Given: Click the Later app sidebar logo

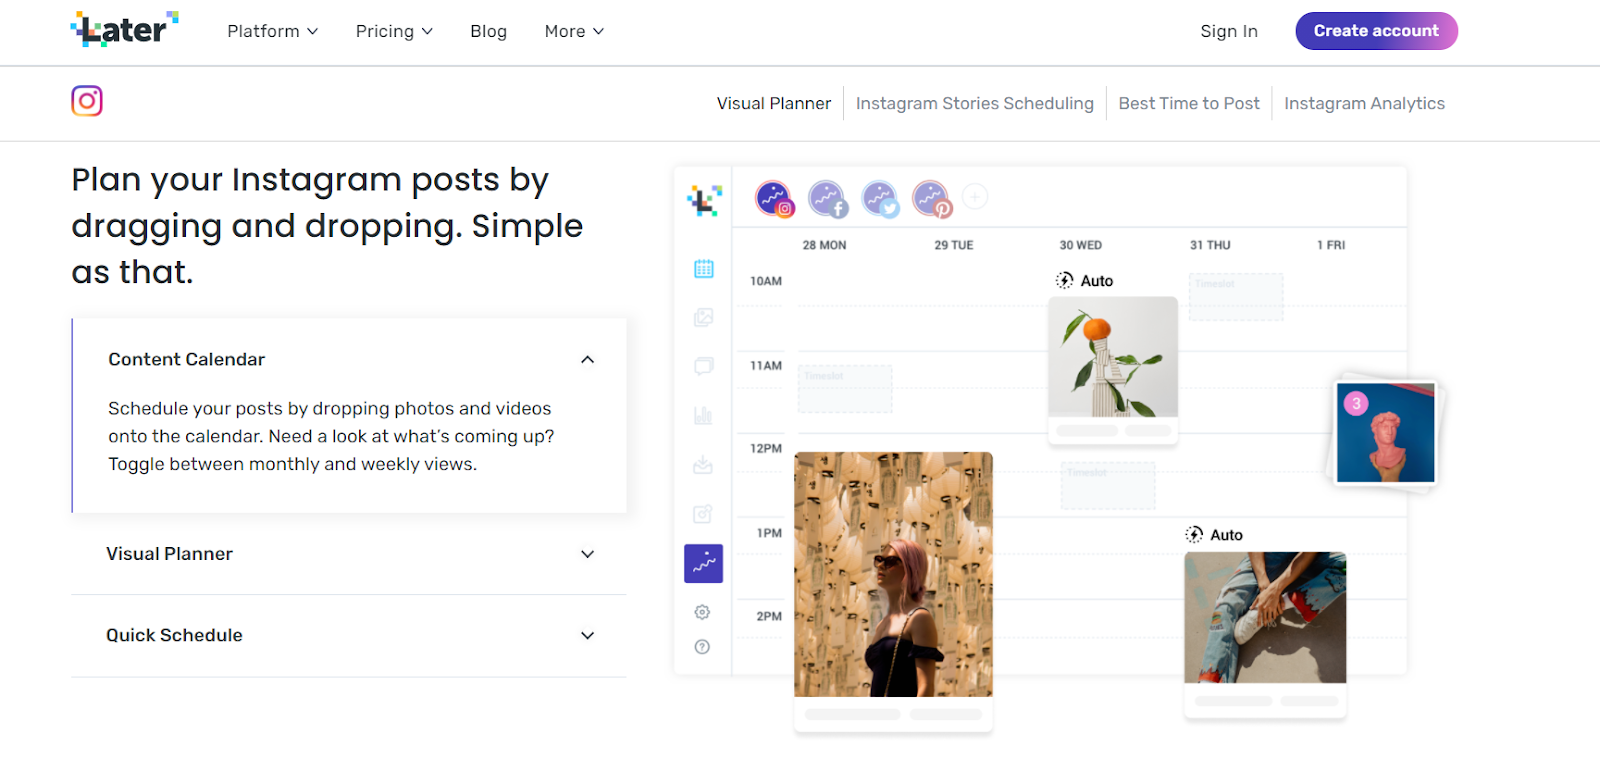Looking at the screenshot, I should 704,200.
